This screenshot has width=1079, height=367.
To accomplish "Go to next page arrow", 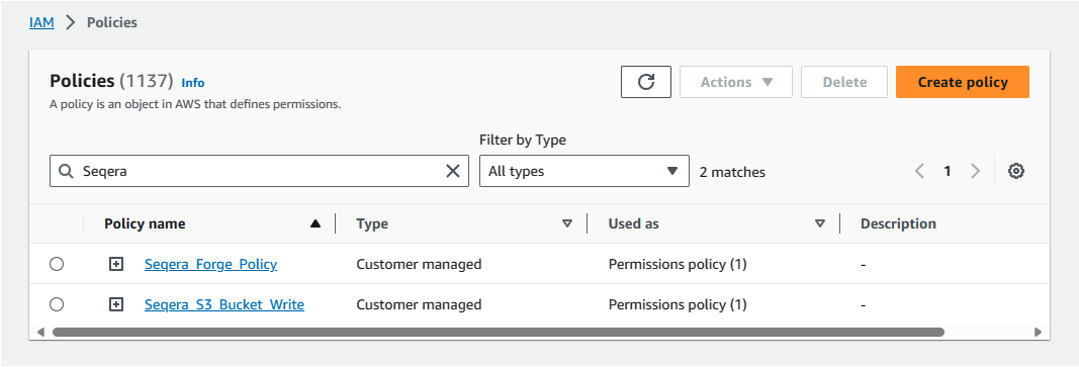I will 974,171.
